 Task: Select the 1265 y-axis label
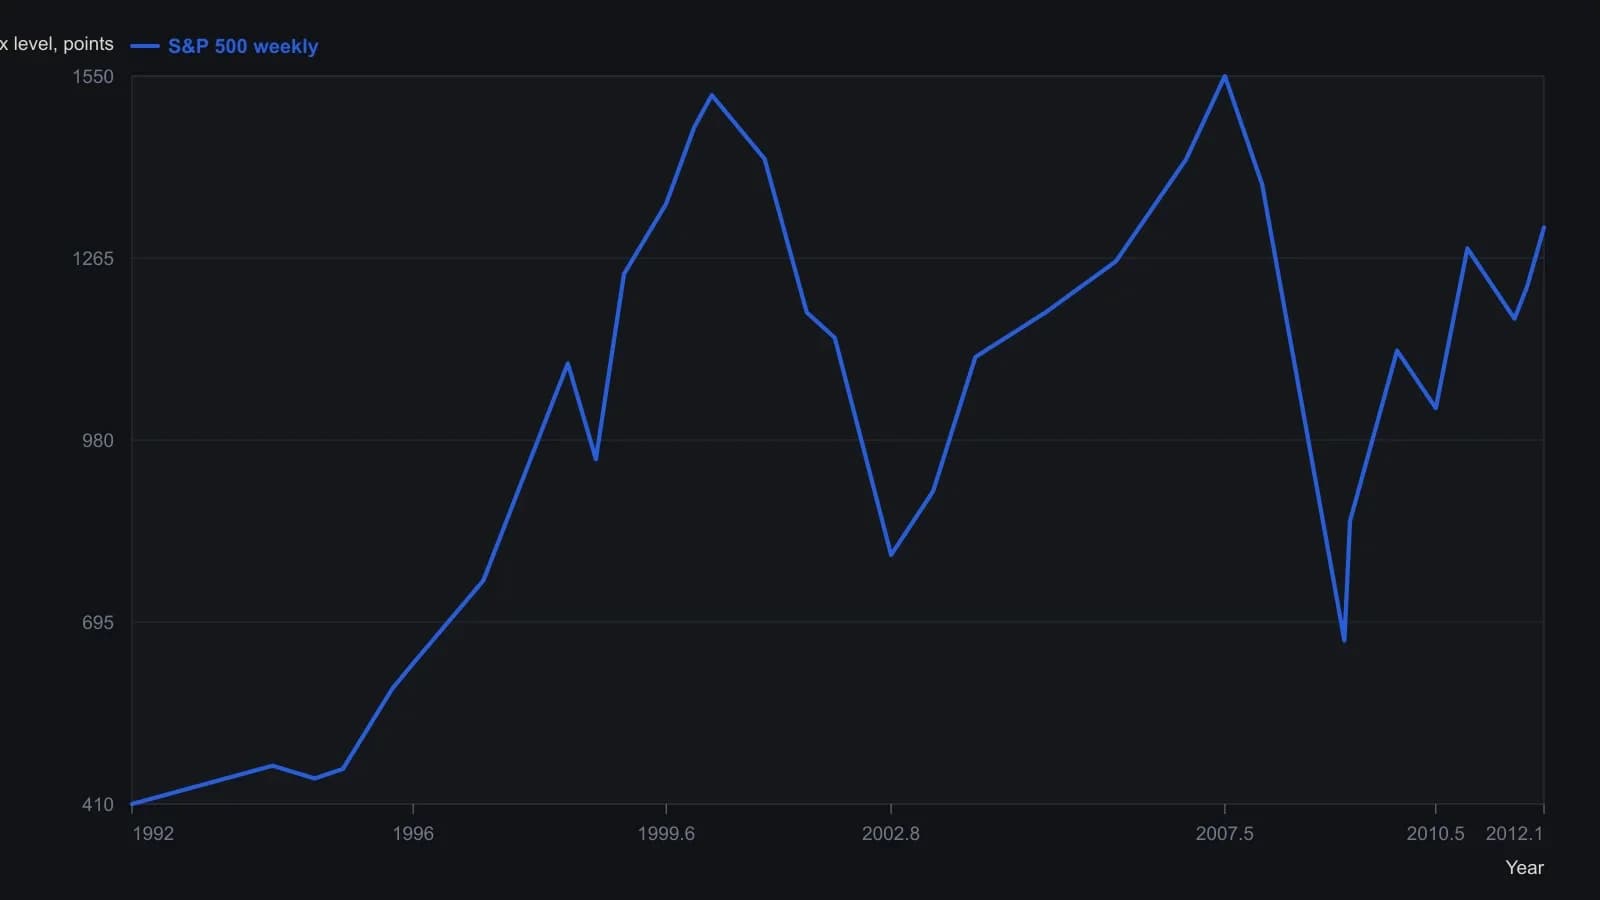pos(93,259)
